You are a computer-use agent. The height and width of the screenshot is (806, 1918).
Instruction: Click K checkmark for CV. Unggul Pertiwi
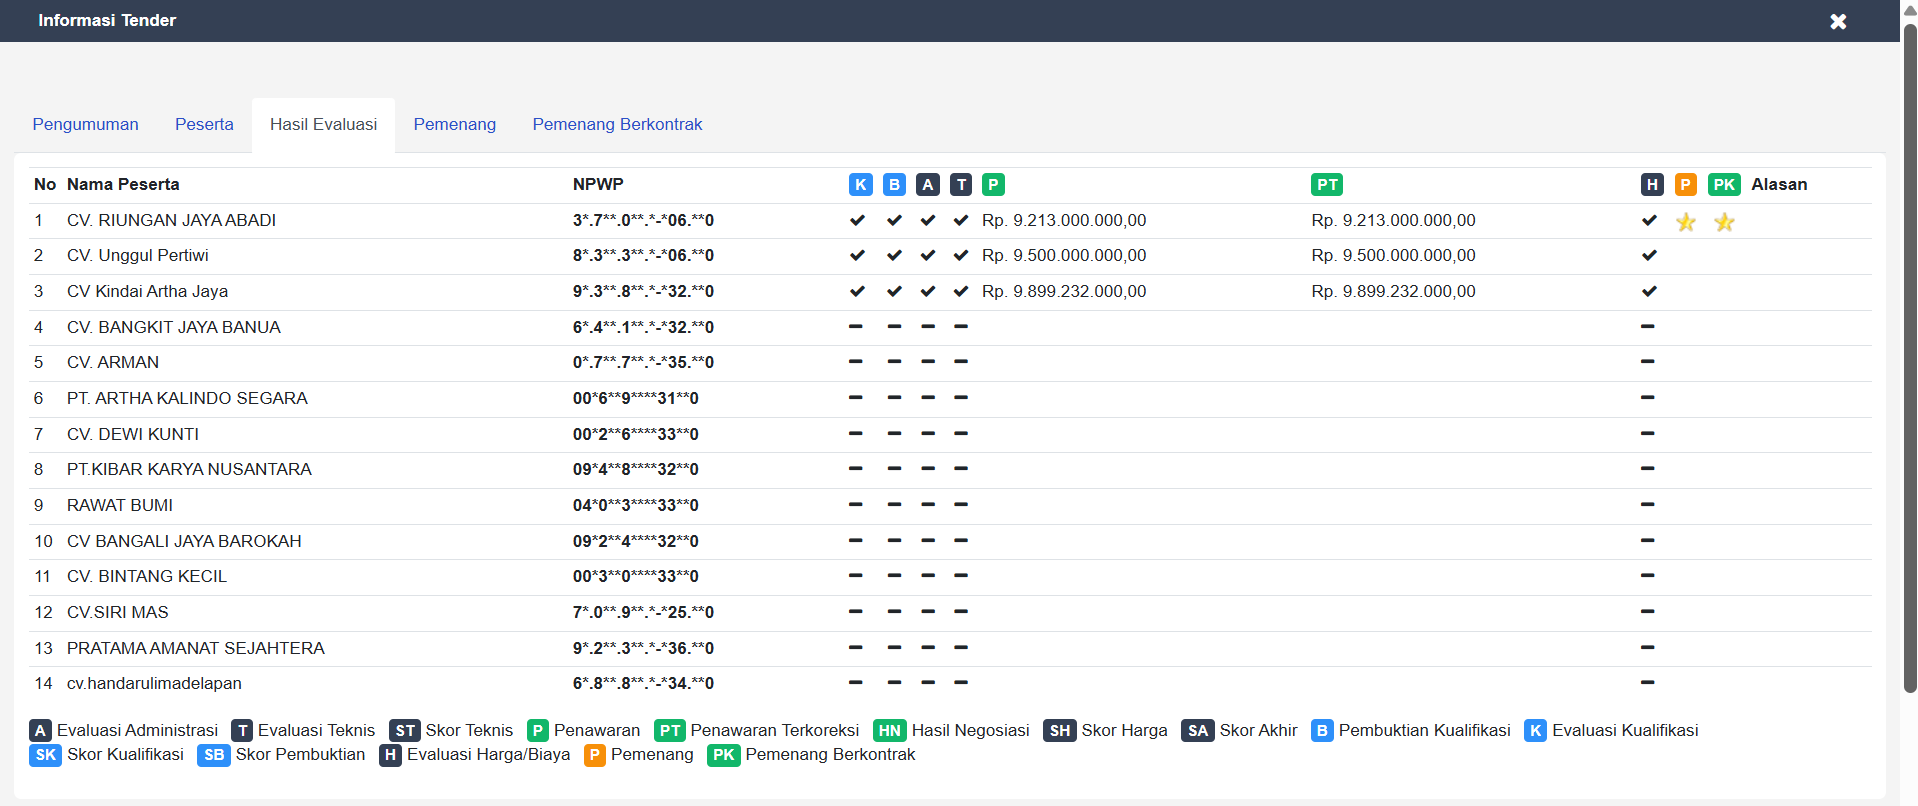pos(857,256)
